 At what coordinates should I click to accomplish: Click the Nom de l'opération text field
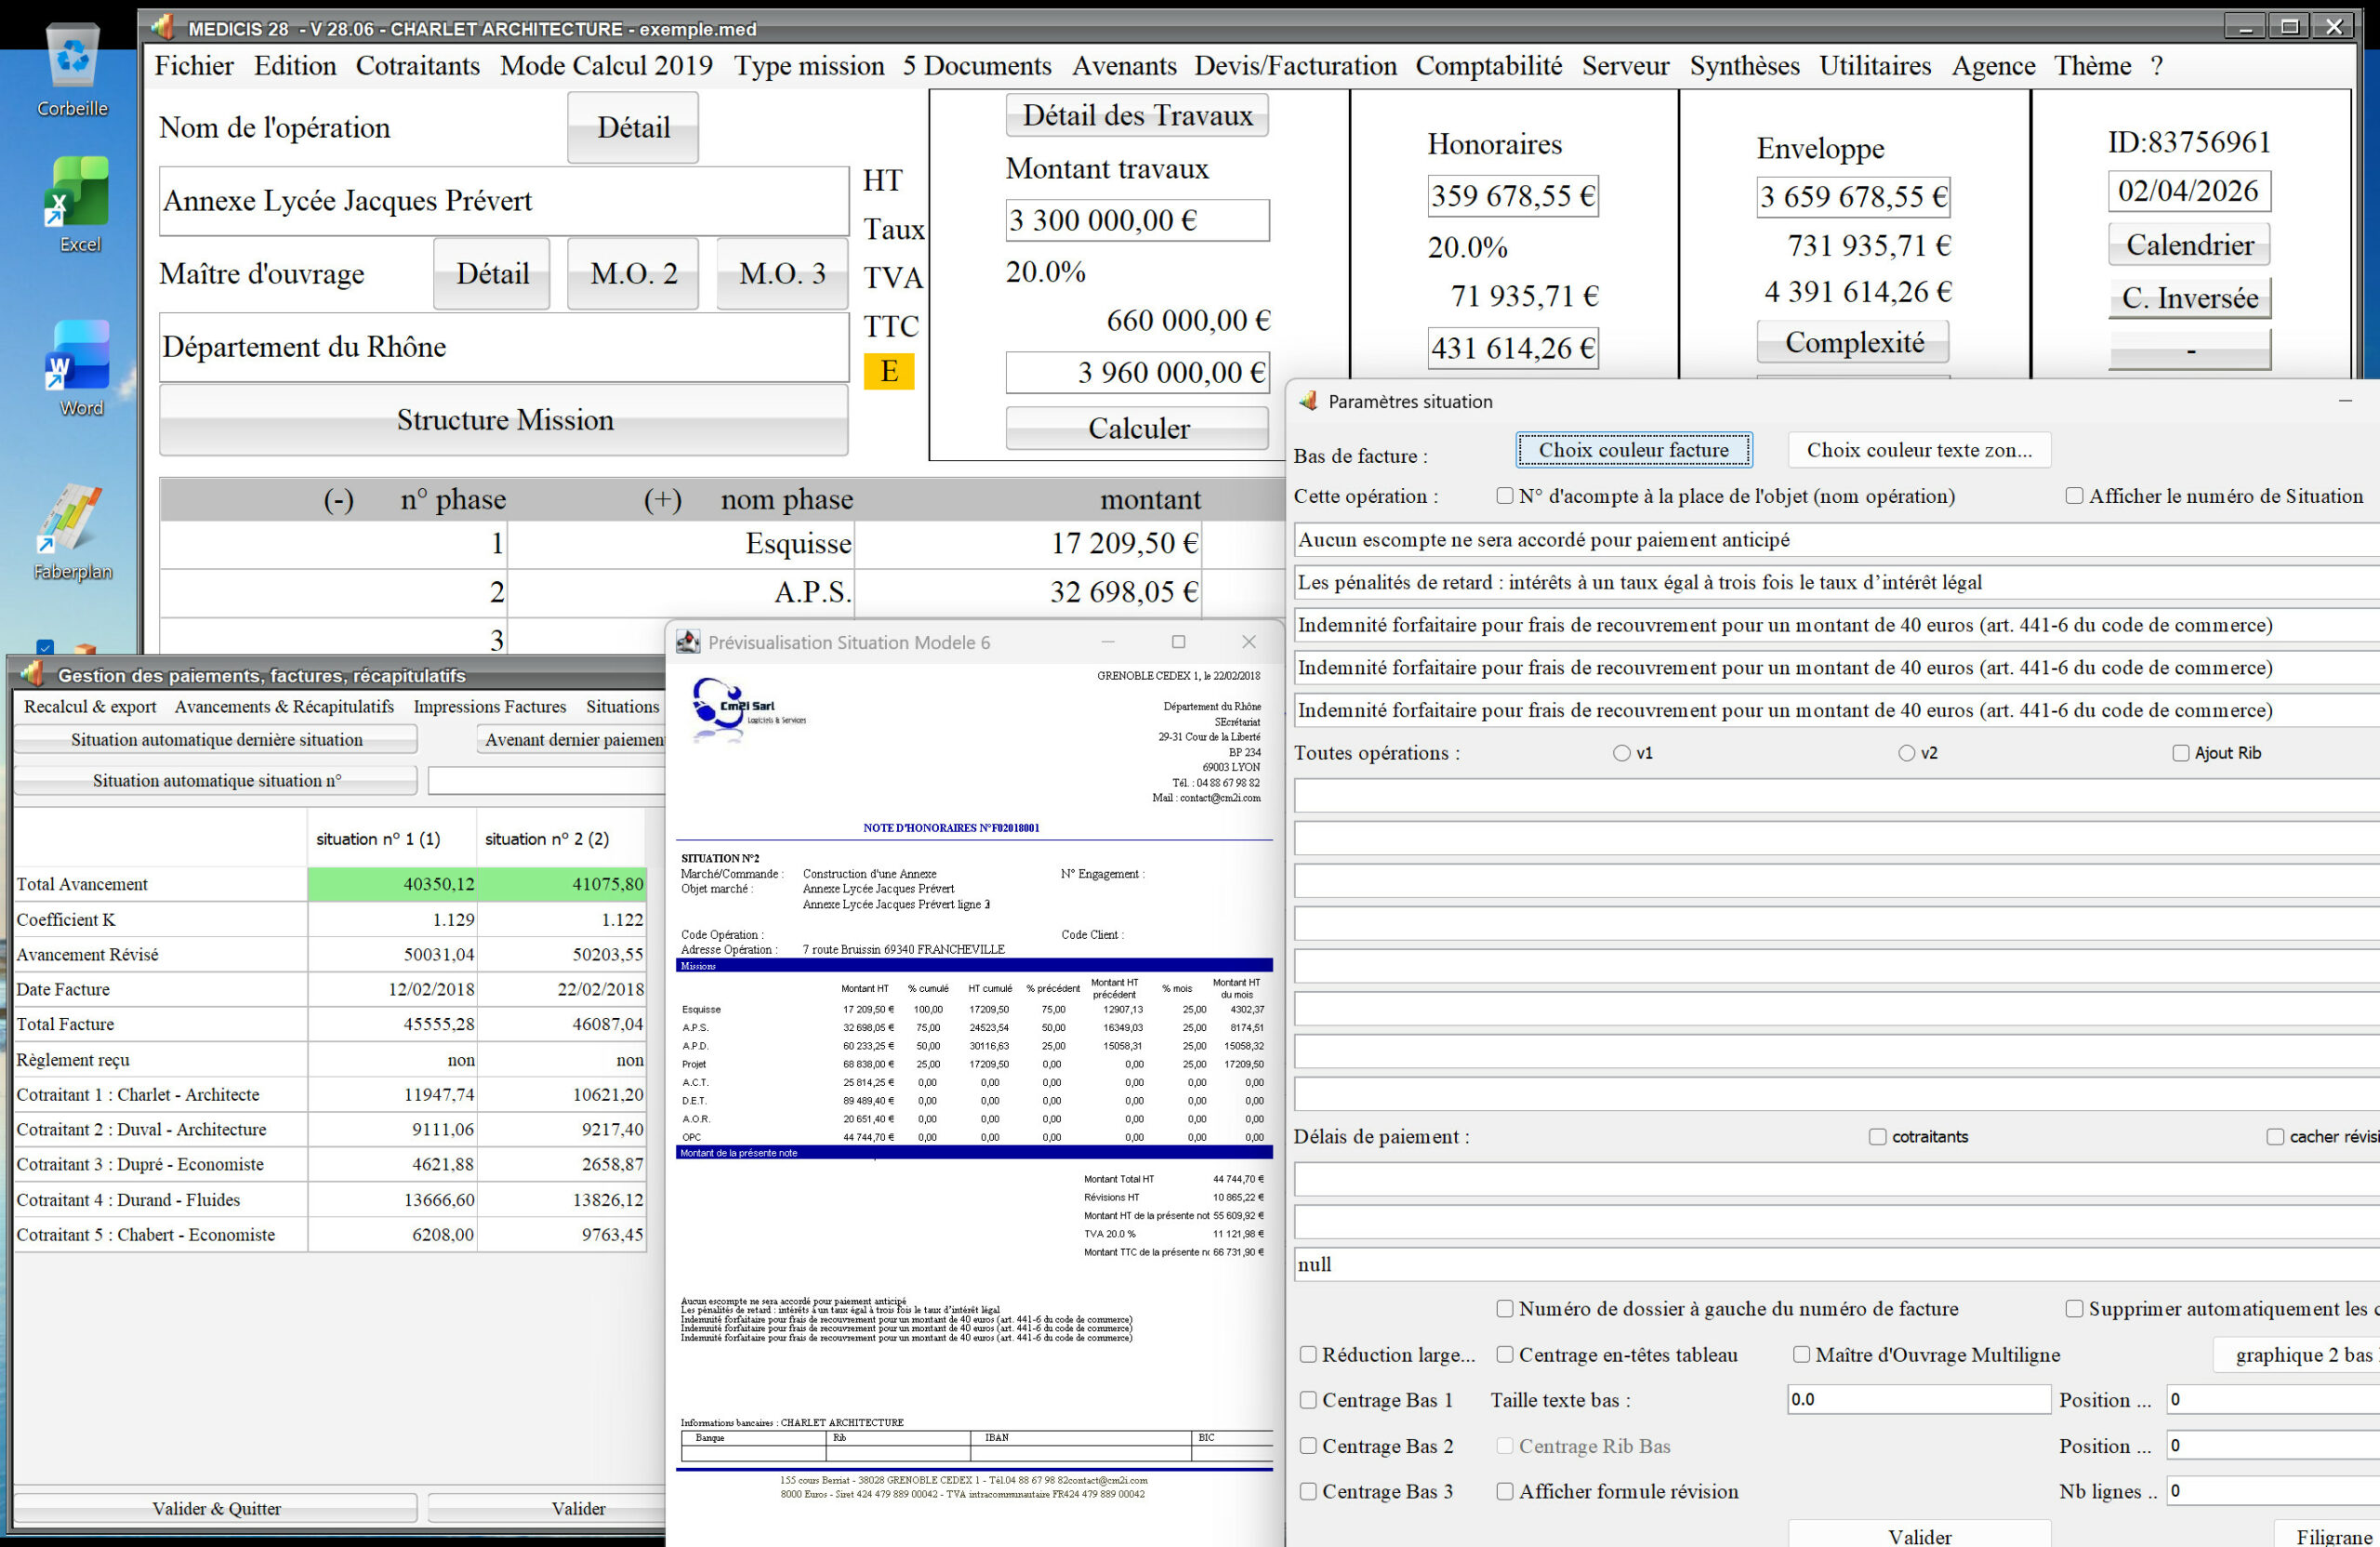coord(504,201)
